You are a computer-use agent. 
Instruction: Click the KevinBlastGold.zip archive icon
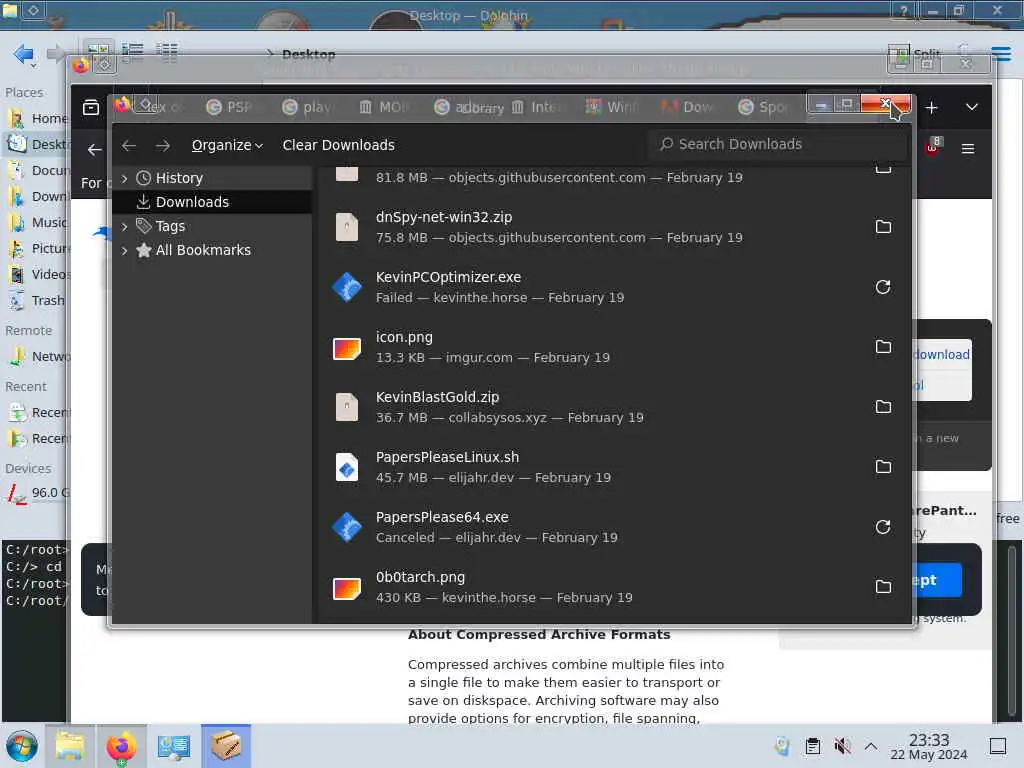coord(347,407)
